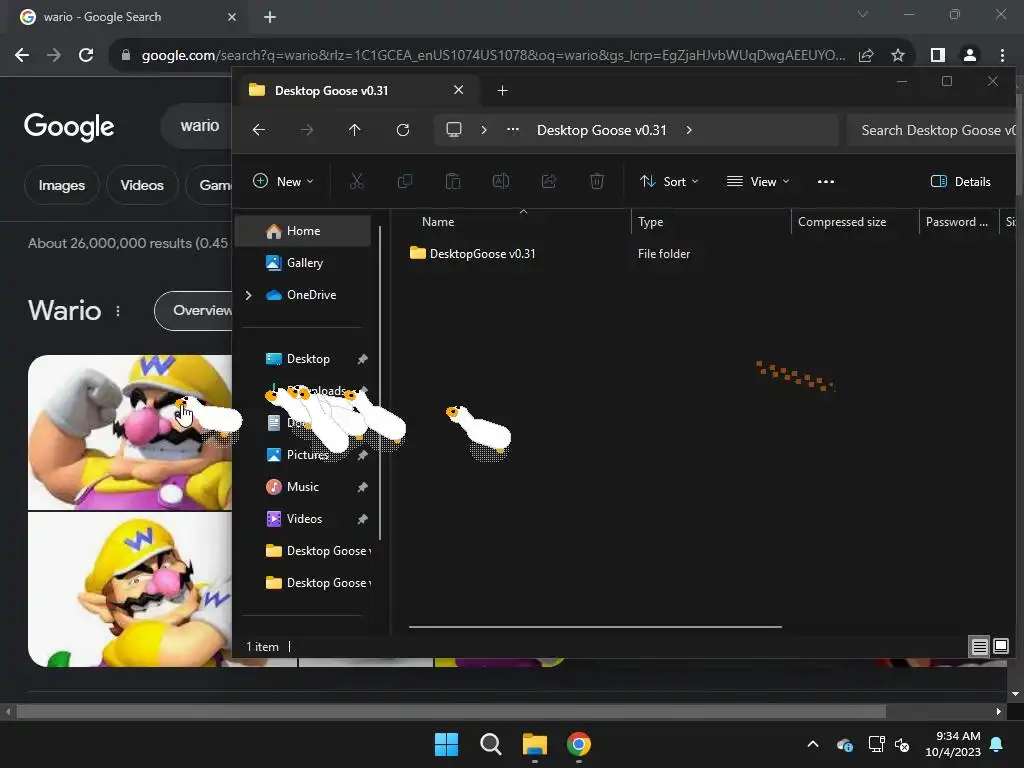
Task: Refresh the File Explorer folder view
Action: [403, 130]
